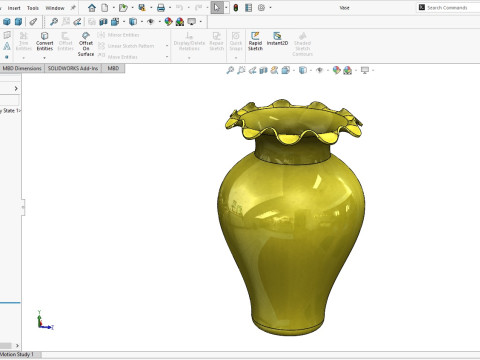Open Hide/Show Items eye in heads-up toolbar
480x360 pixels.
click(320, 70)
